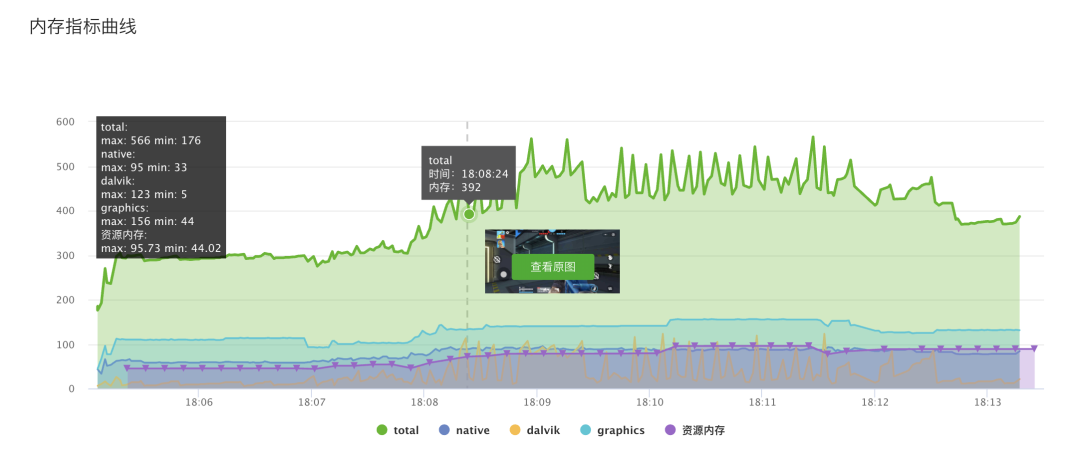1080x465 pixels.
Task: Click the 18:06 time axis label
Action: point(200,402)
